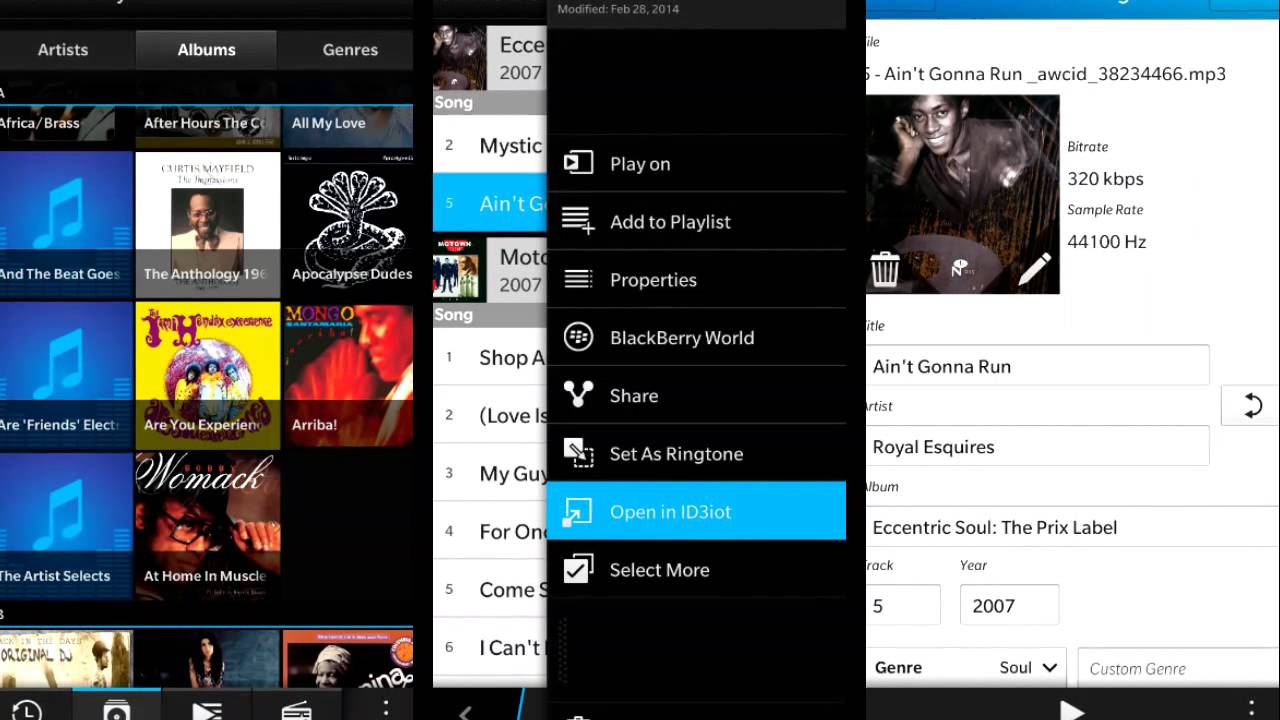Viewport: 1280px width, 720px height.
Task: Open the Original DJ album cover
Action: click(x=66, y=658)
